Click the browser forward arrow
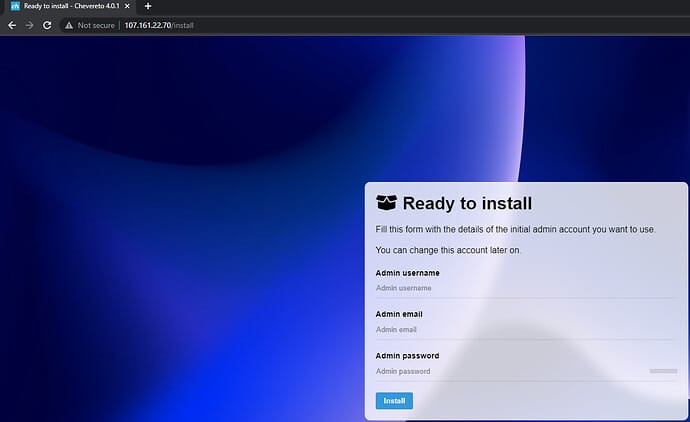690x422 pixels. (x=29, y=24)
